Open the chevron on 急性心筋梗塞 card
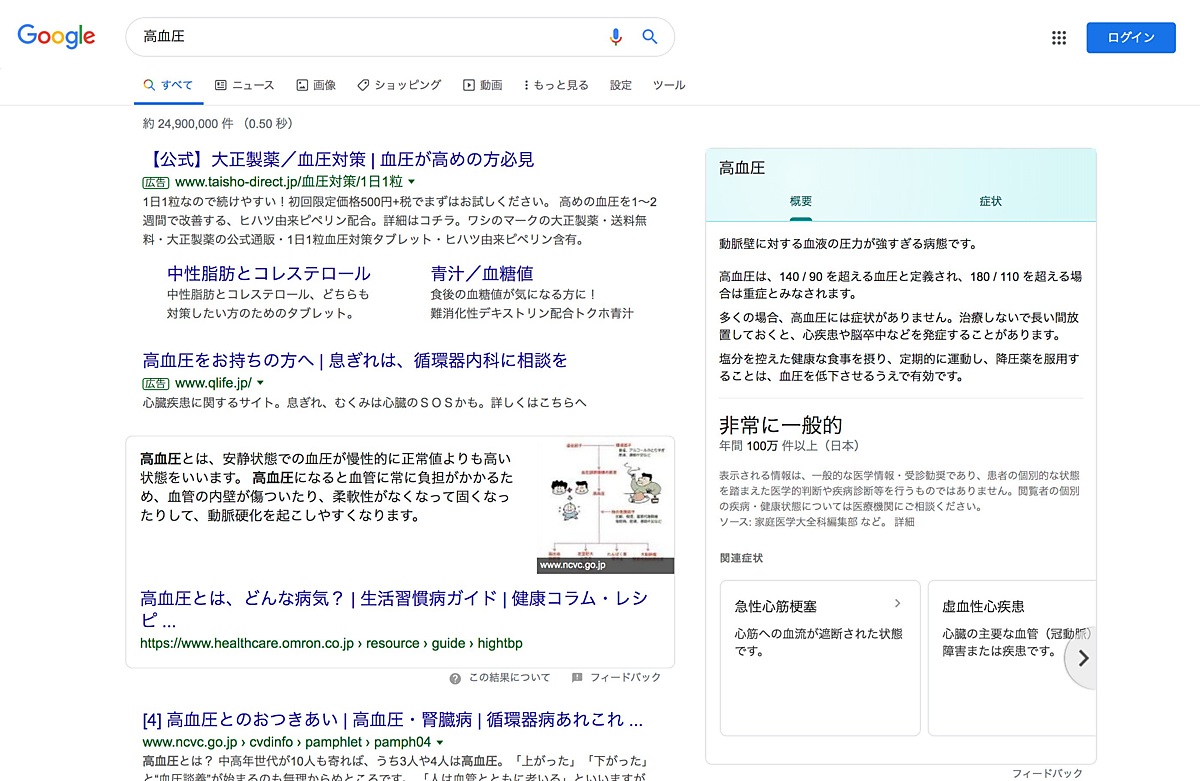 (897, 603)
